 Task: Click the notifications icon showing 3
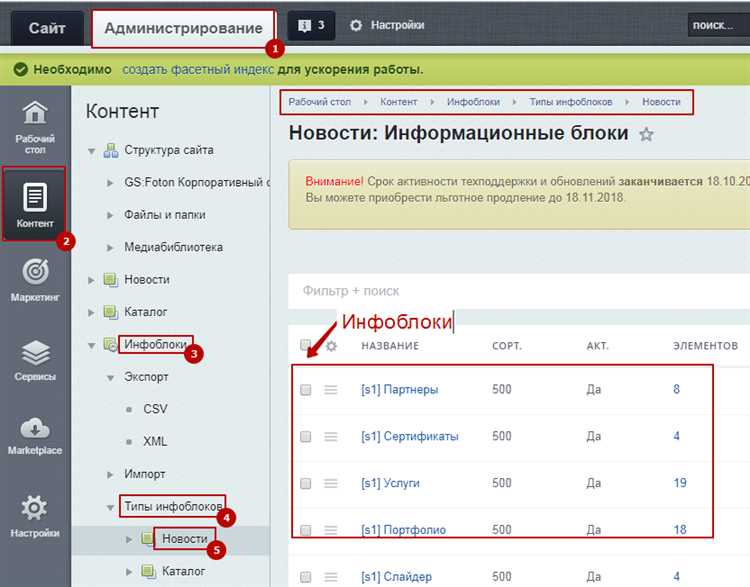[311, 25]
